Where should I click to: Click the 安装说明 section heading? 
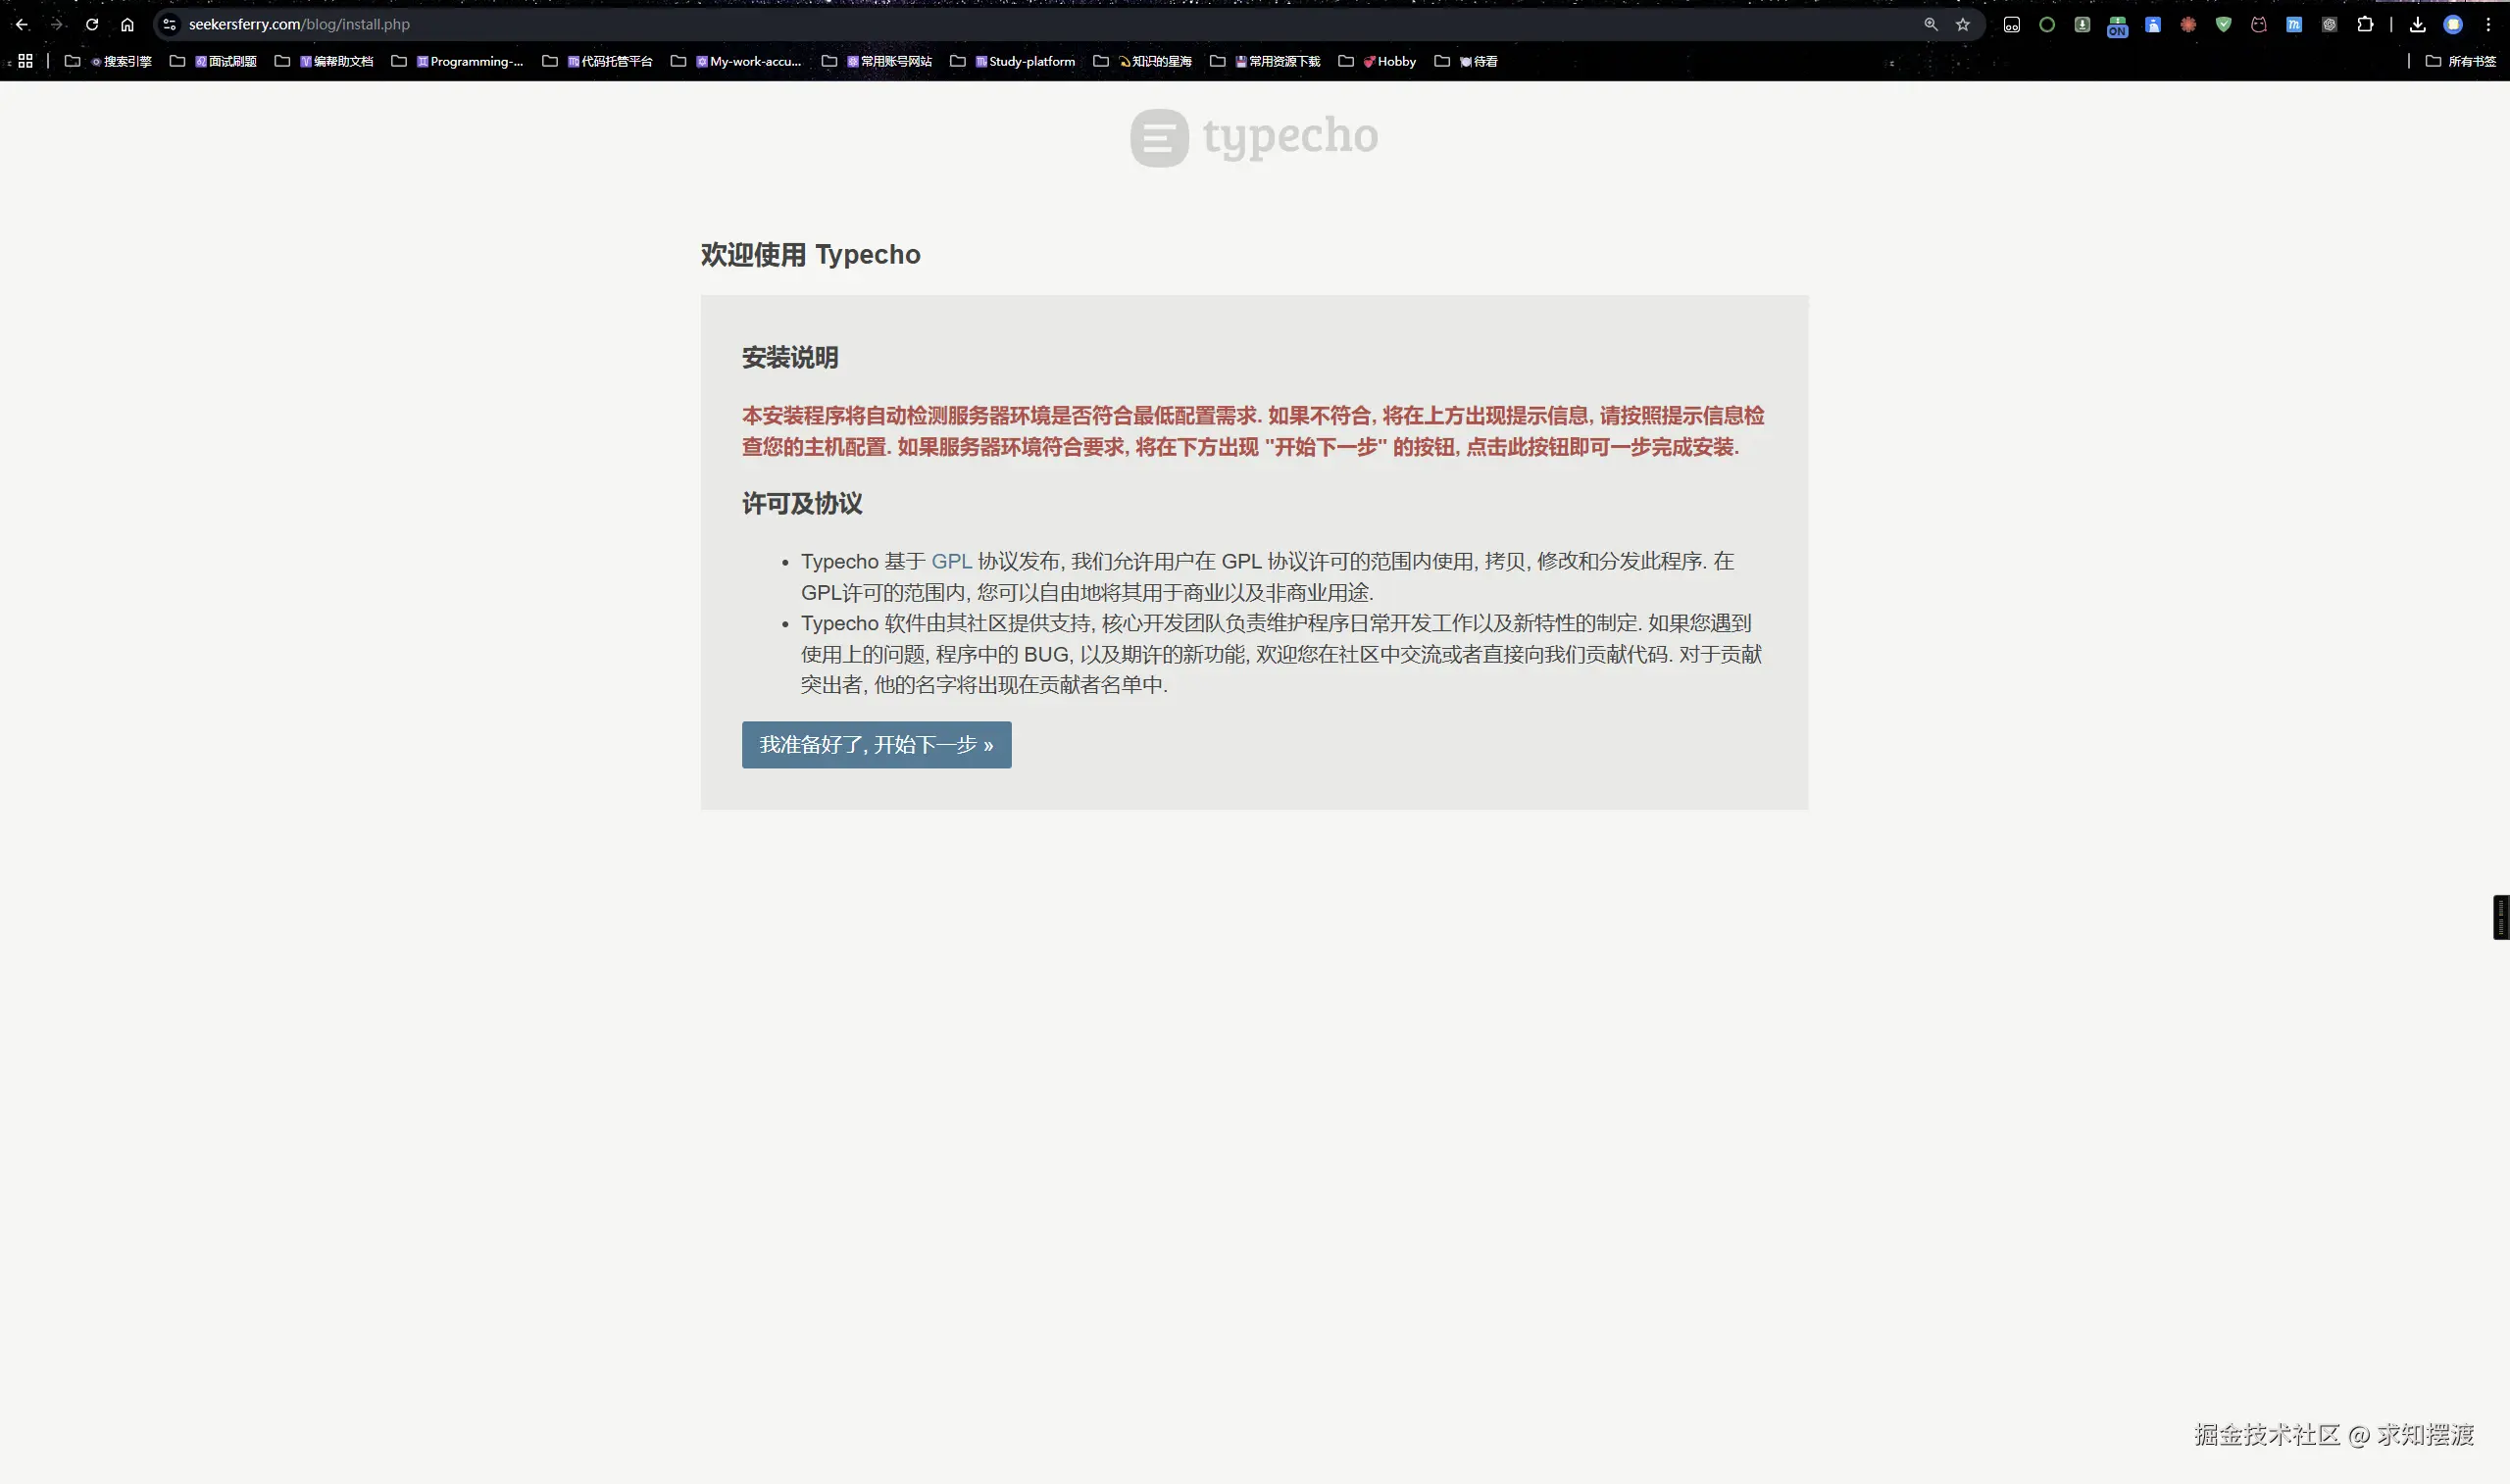click(790, 358)
